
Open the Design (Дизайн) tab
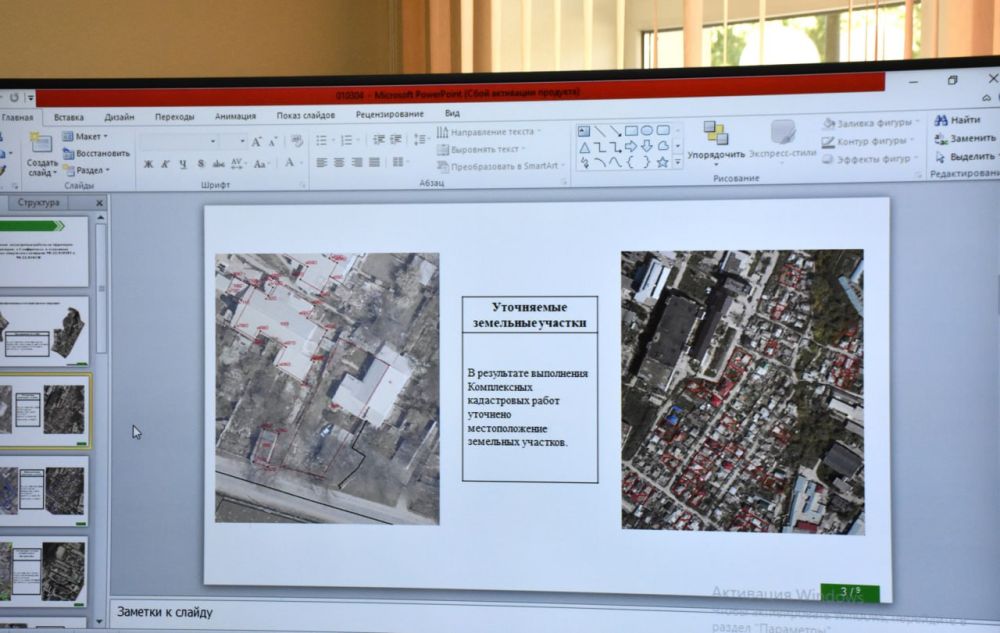point(119,117)
